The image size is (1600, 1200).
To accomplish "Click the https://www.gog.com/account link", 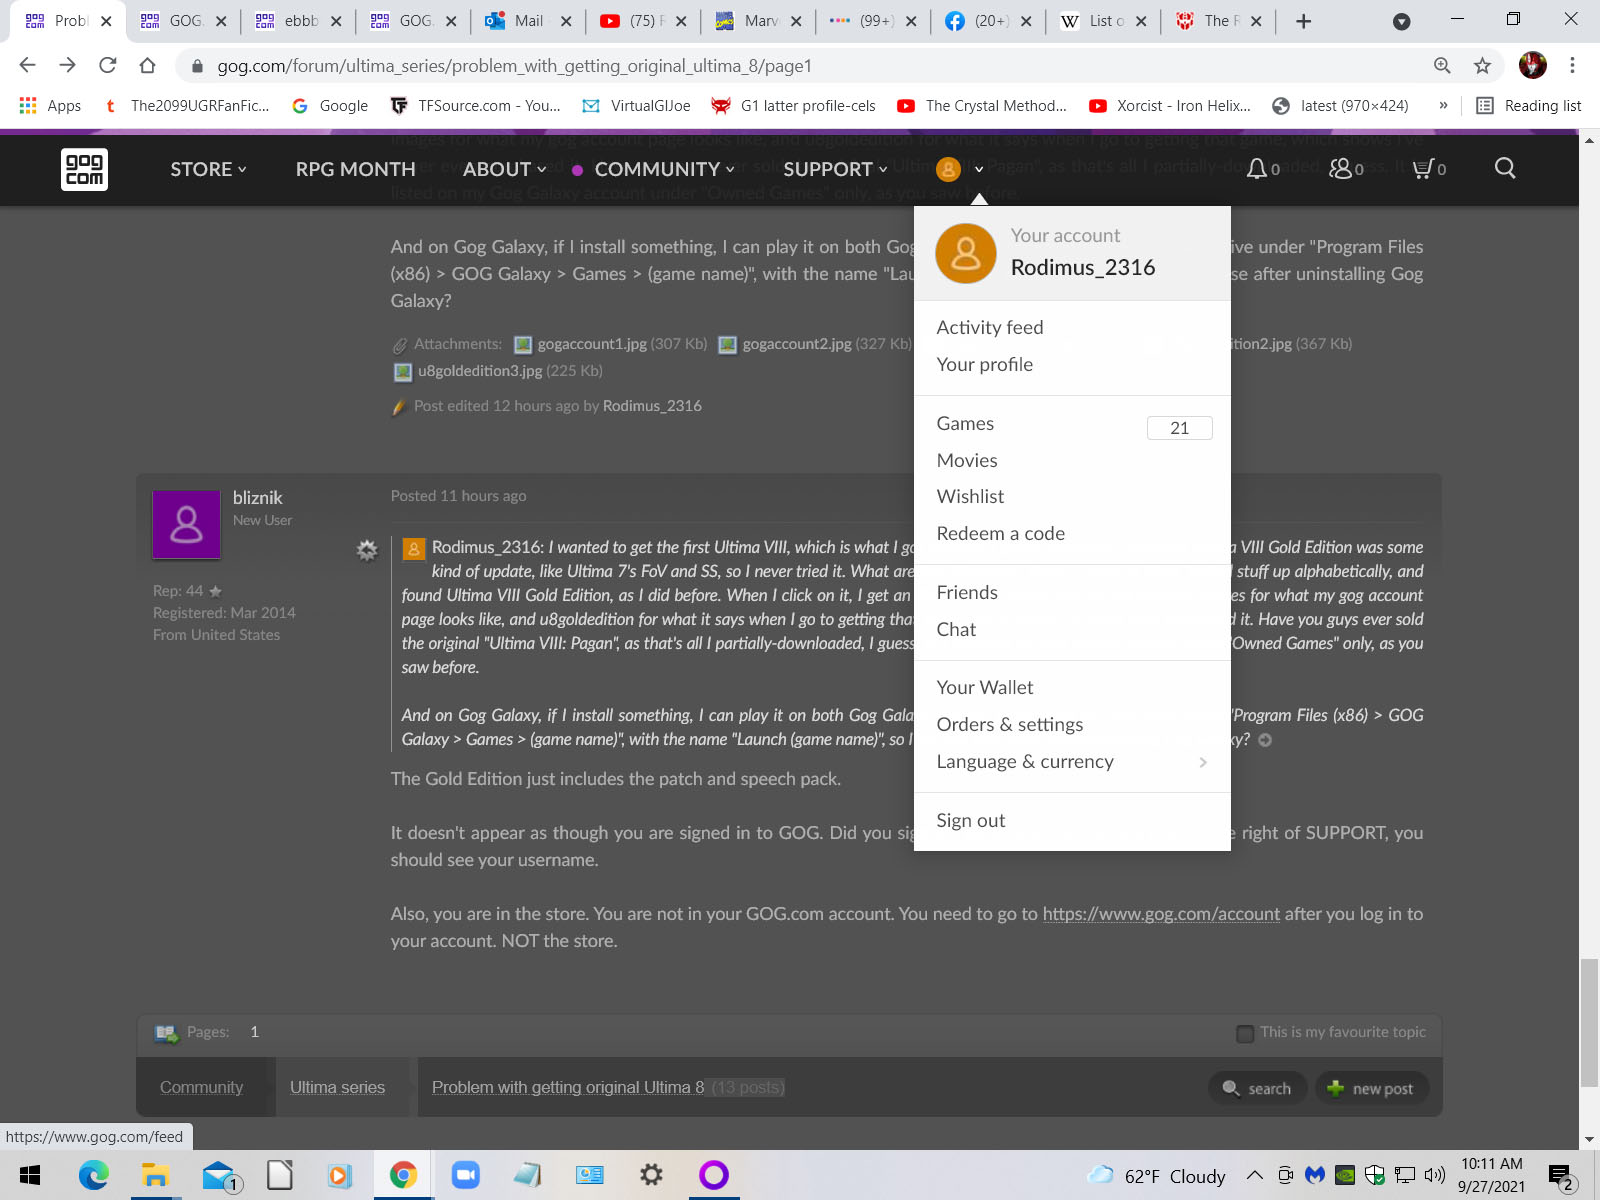I will coord(1161,914).
